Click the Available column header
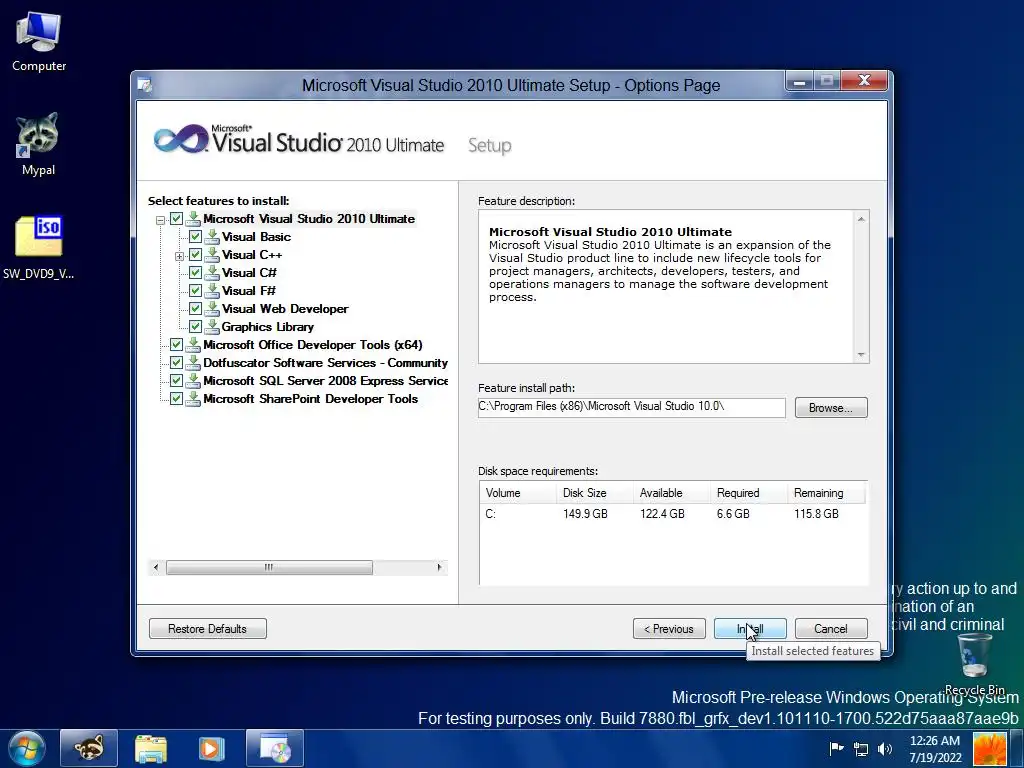 point(671,492)
